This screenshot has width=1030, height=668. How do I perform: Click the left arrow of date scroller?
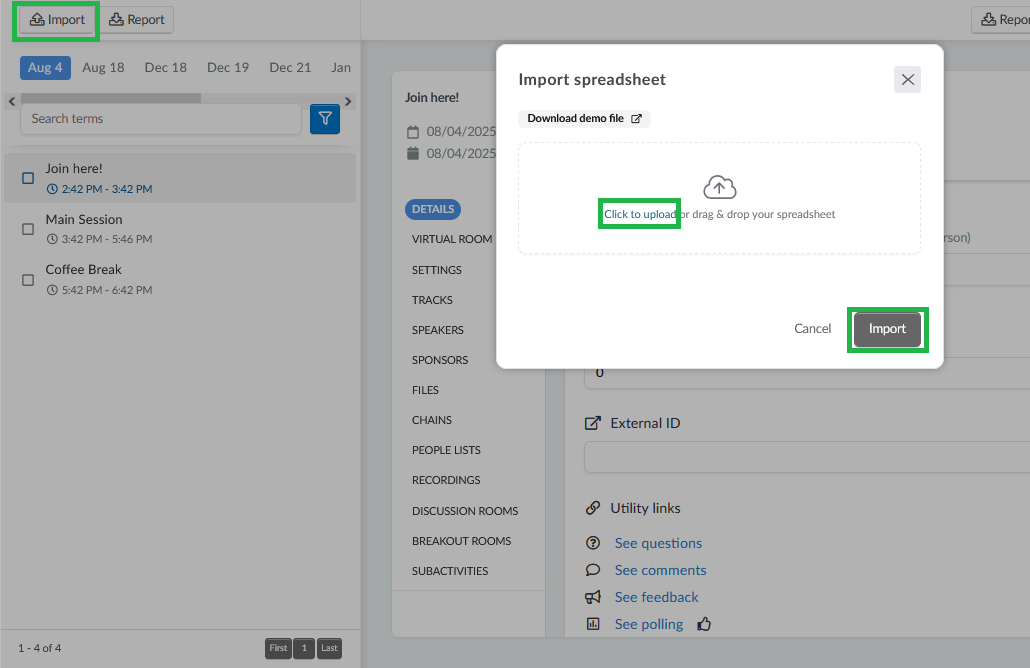(x=12, y=101)
